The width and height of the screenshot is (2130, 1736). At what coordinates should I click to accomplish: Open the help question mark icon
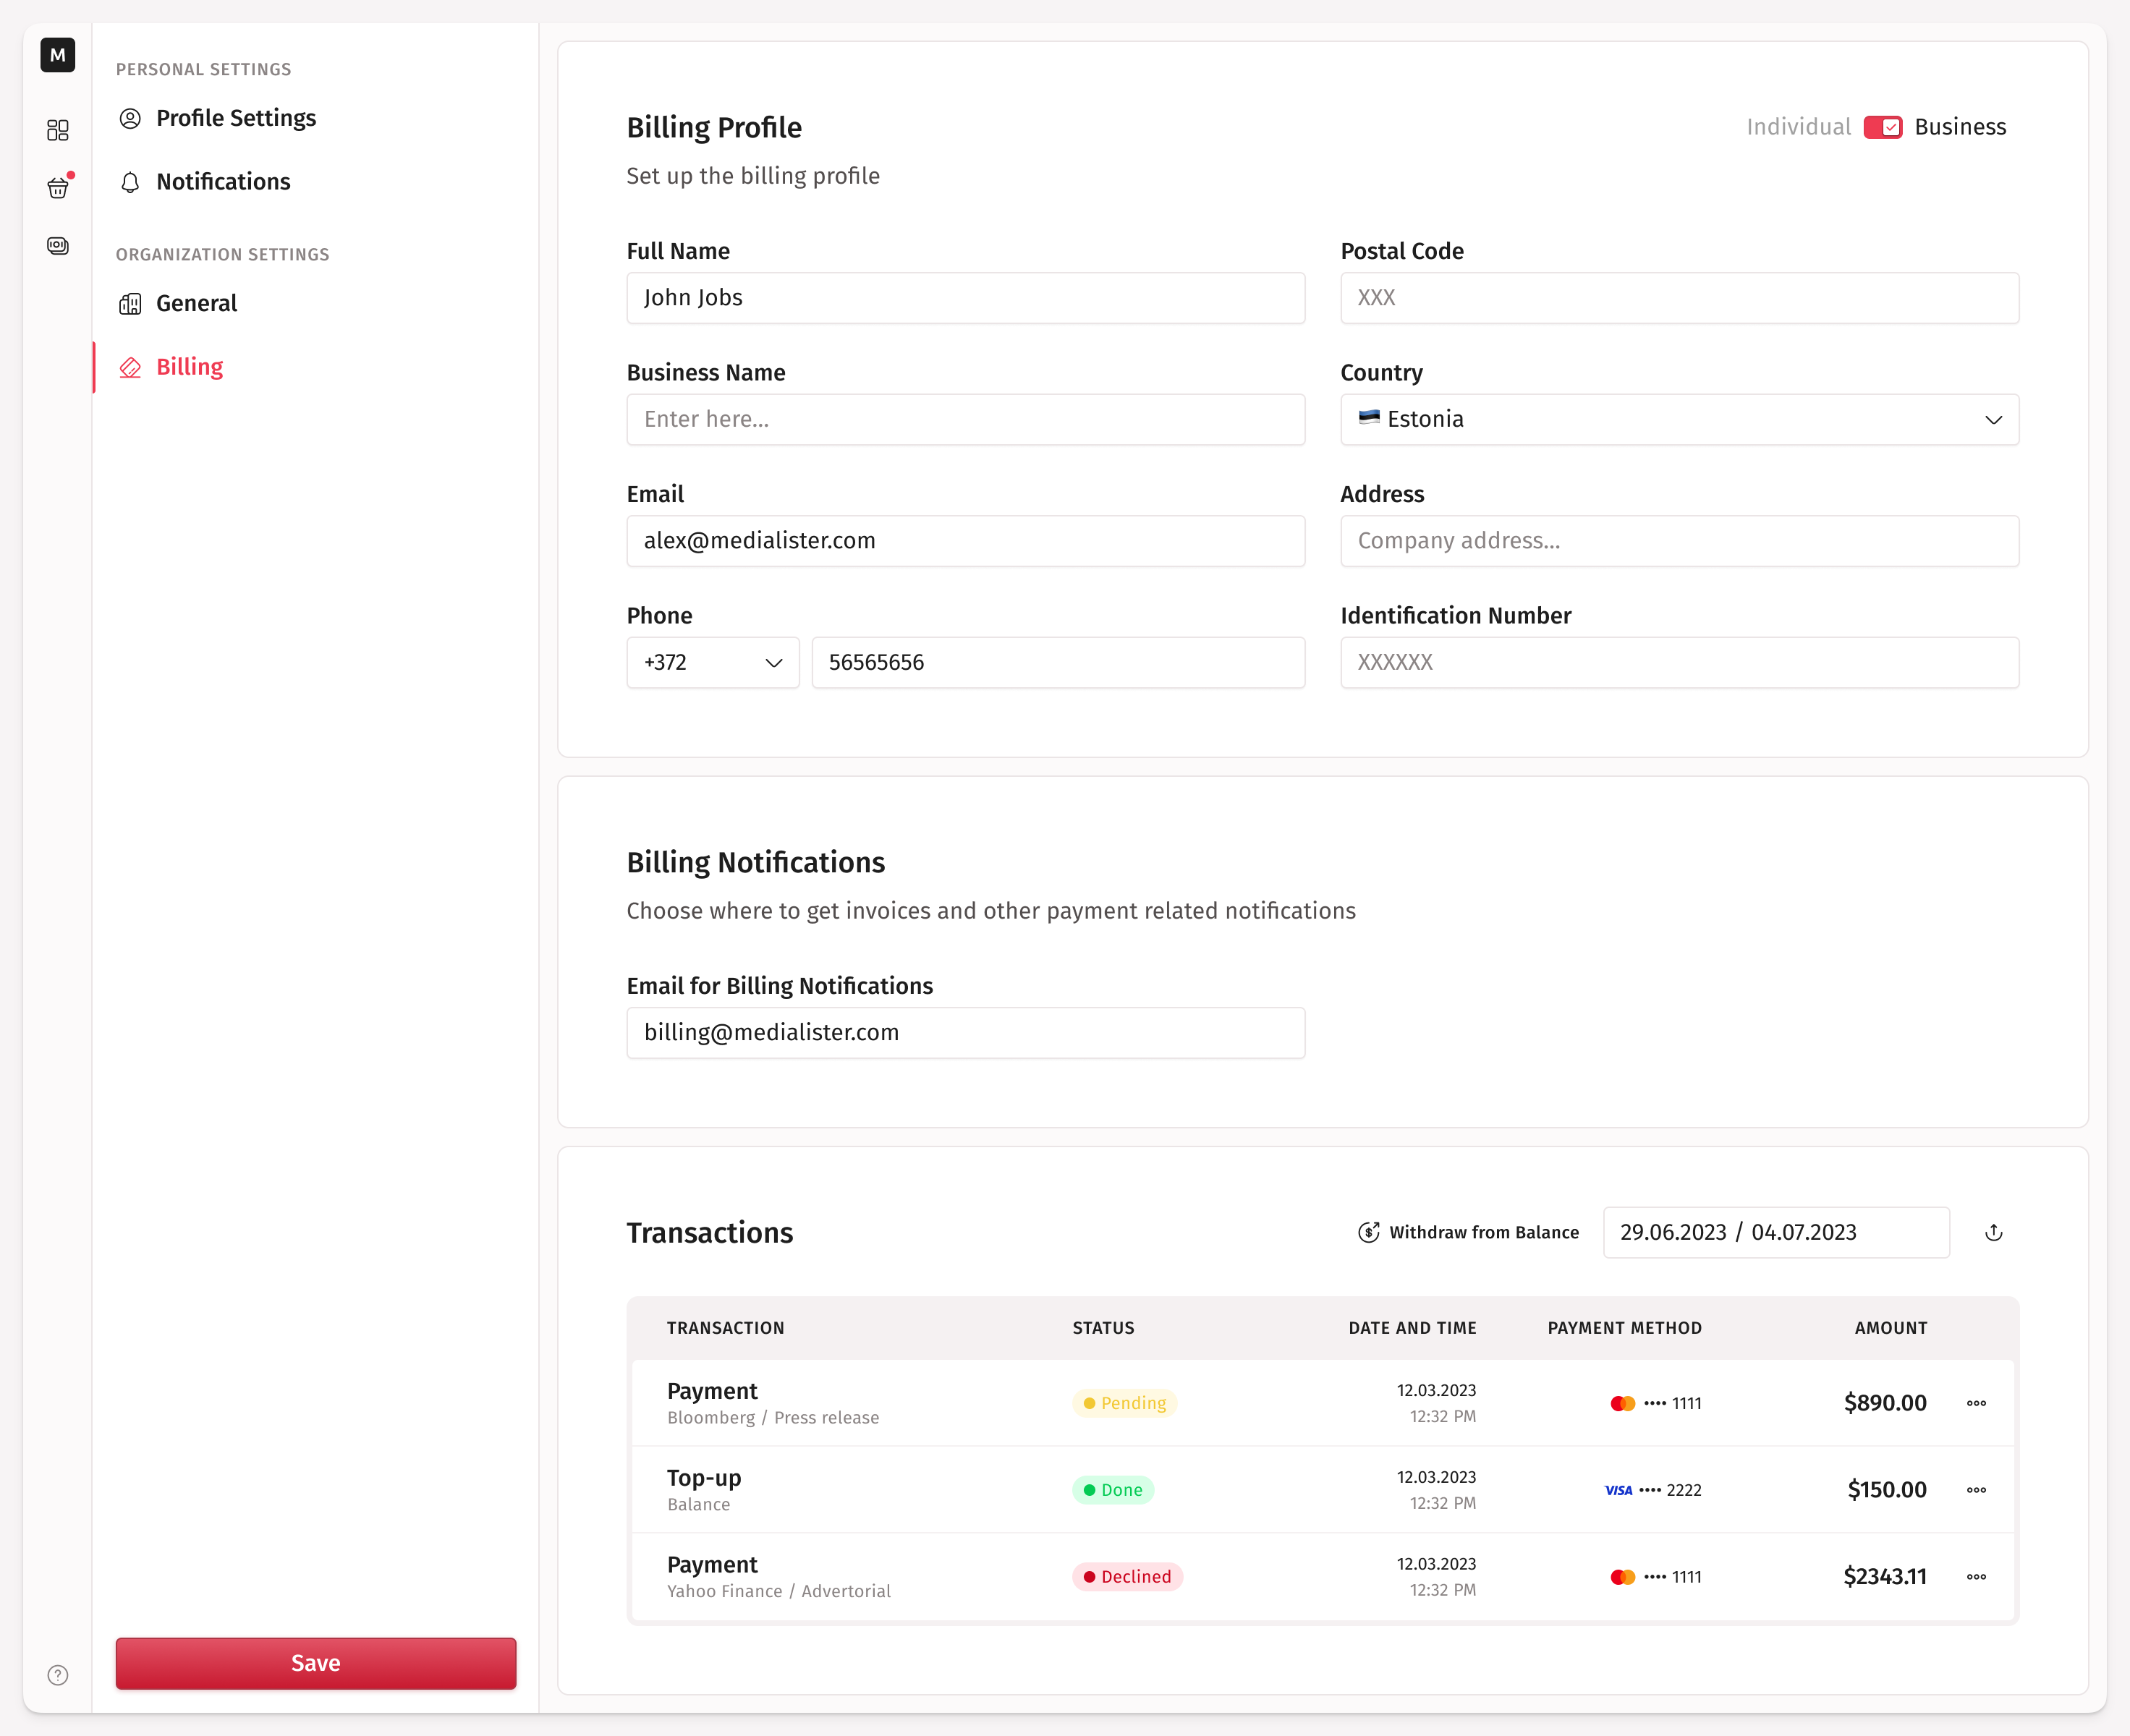[x=57, y=1675]
